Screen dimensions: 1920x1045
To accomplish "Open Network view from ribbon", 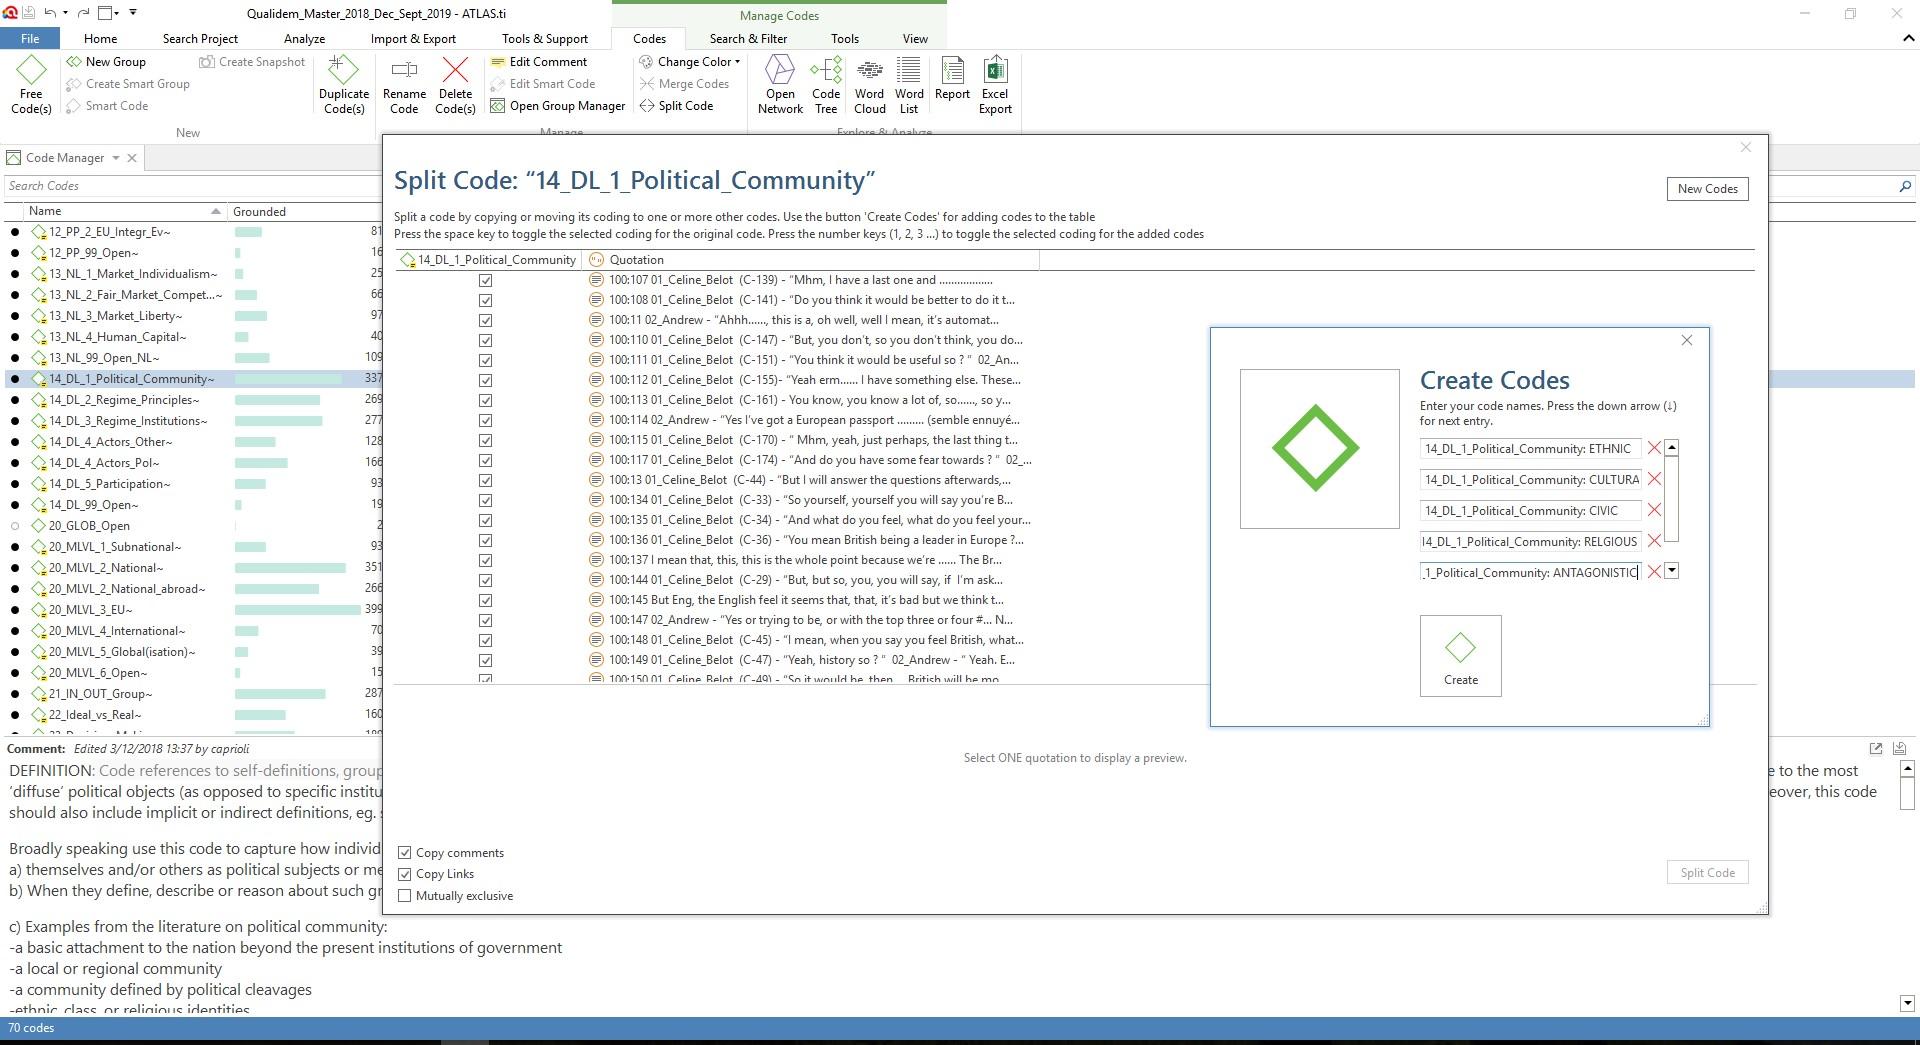I will [x=780, y=85].
